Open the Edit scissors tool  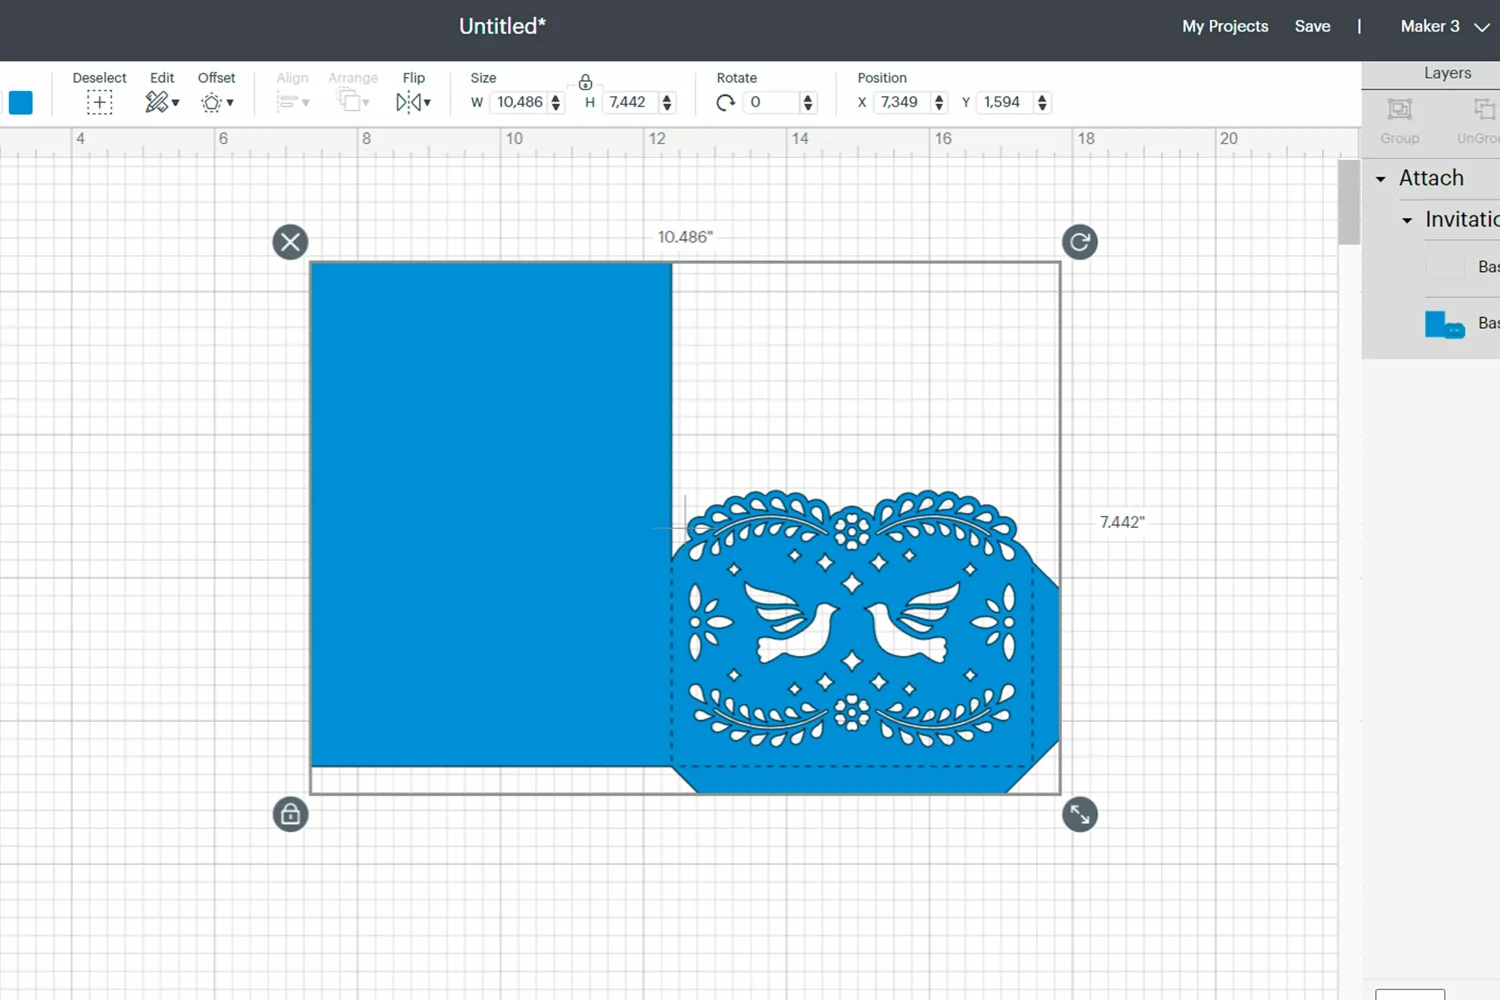click(x=161, y=102)
